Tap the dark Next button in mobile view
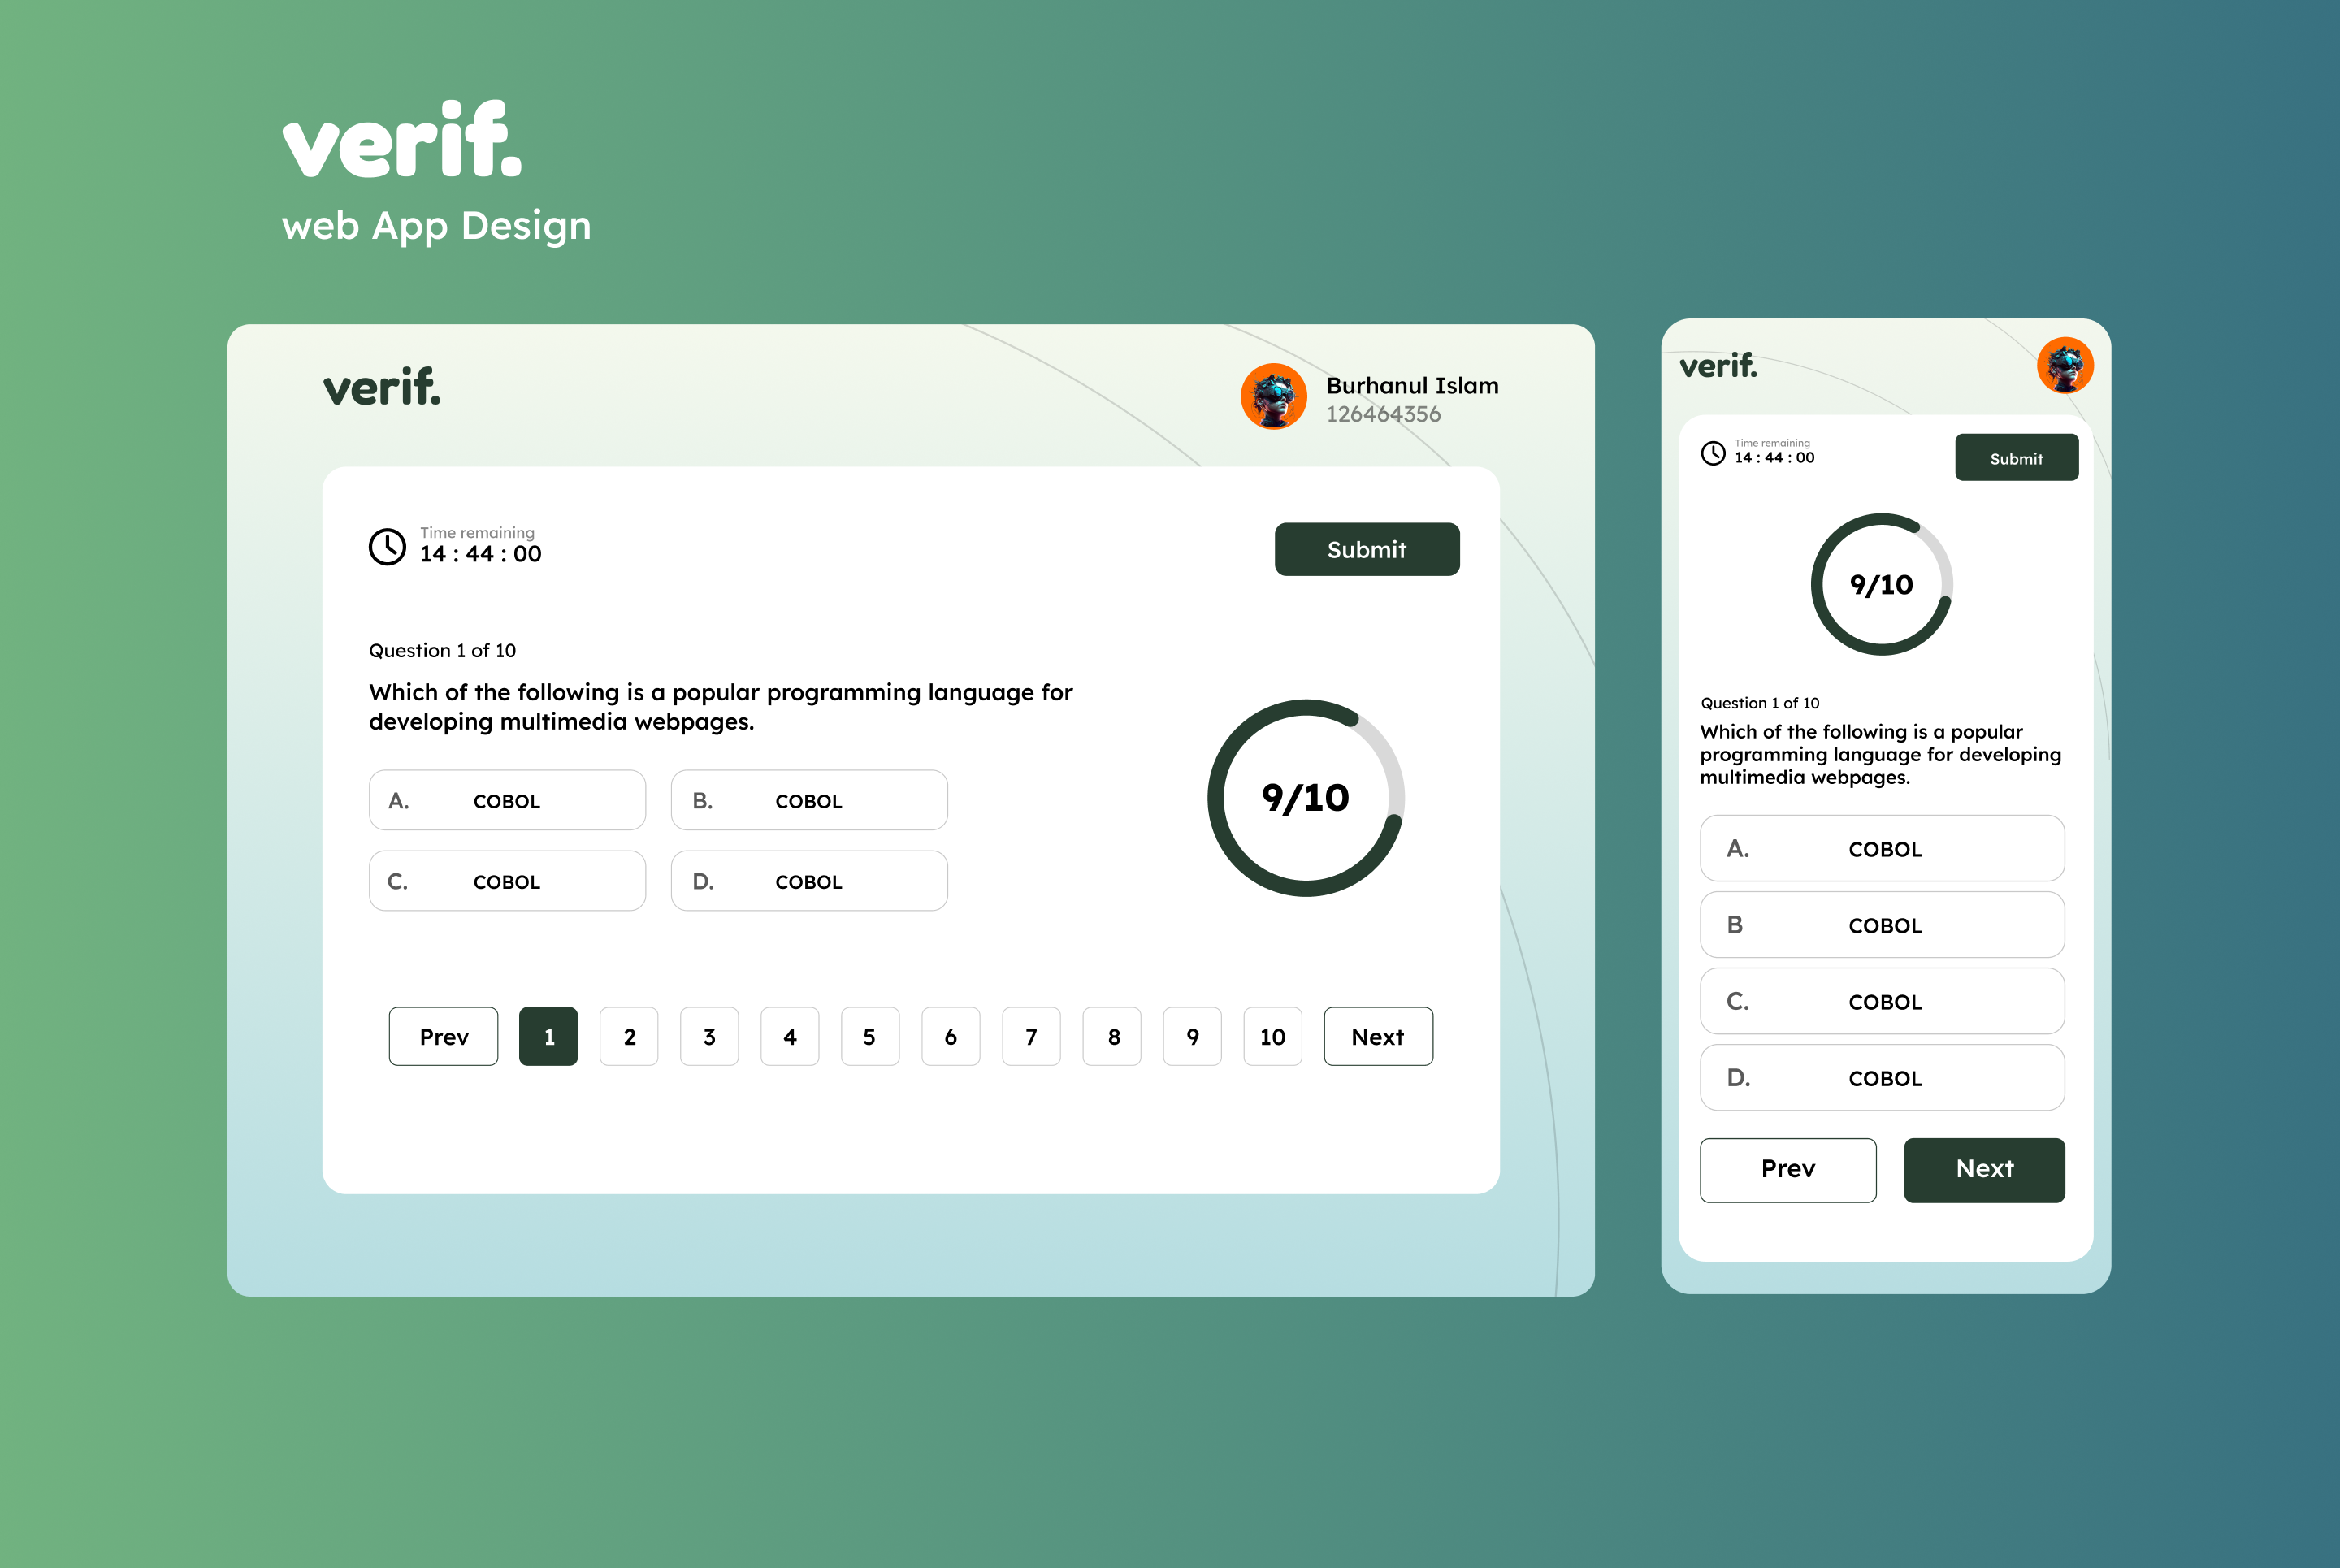2340x1568 pixels. click(x=1983, y=1169)
